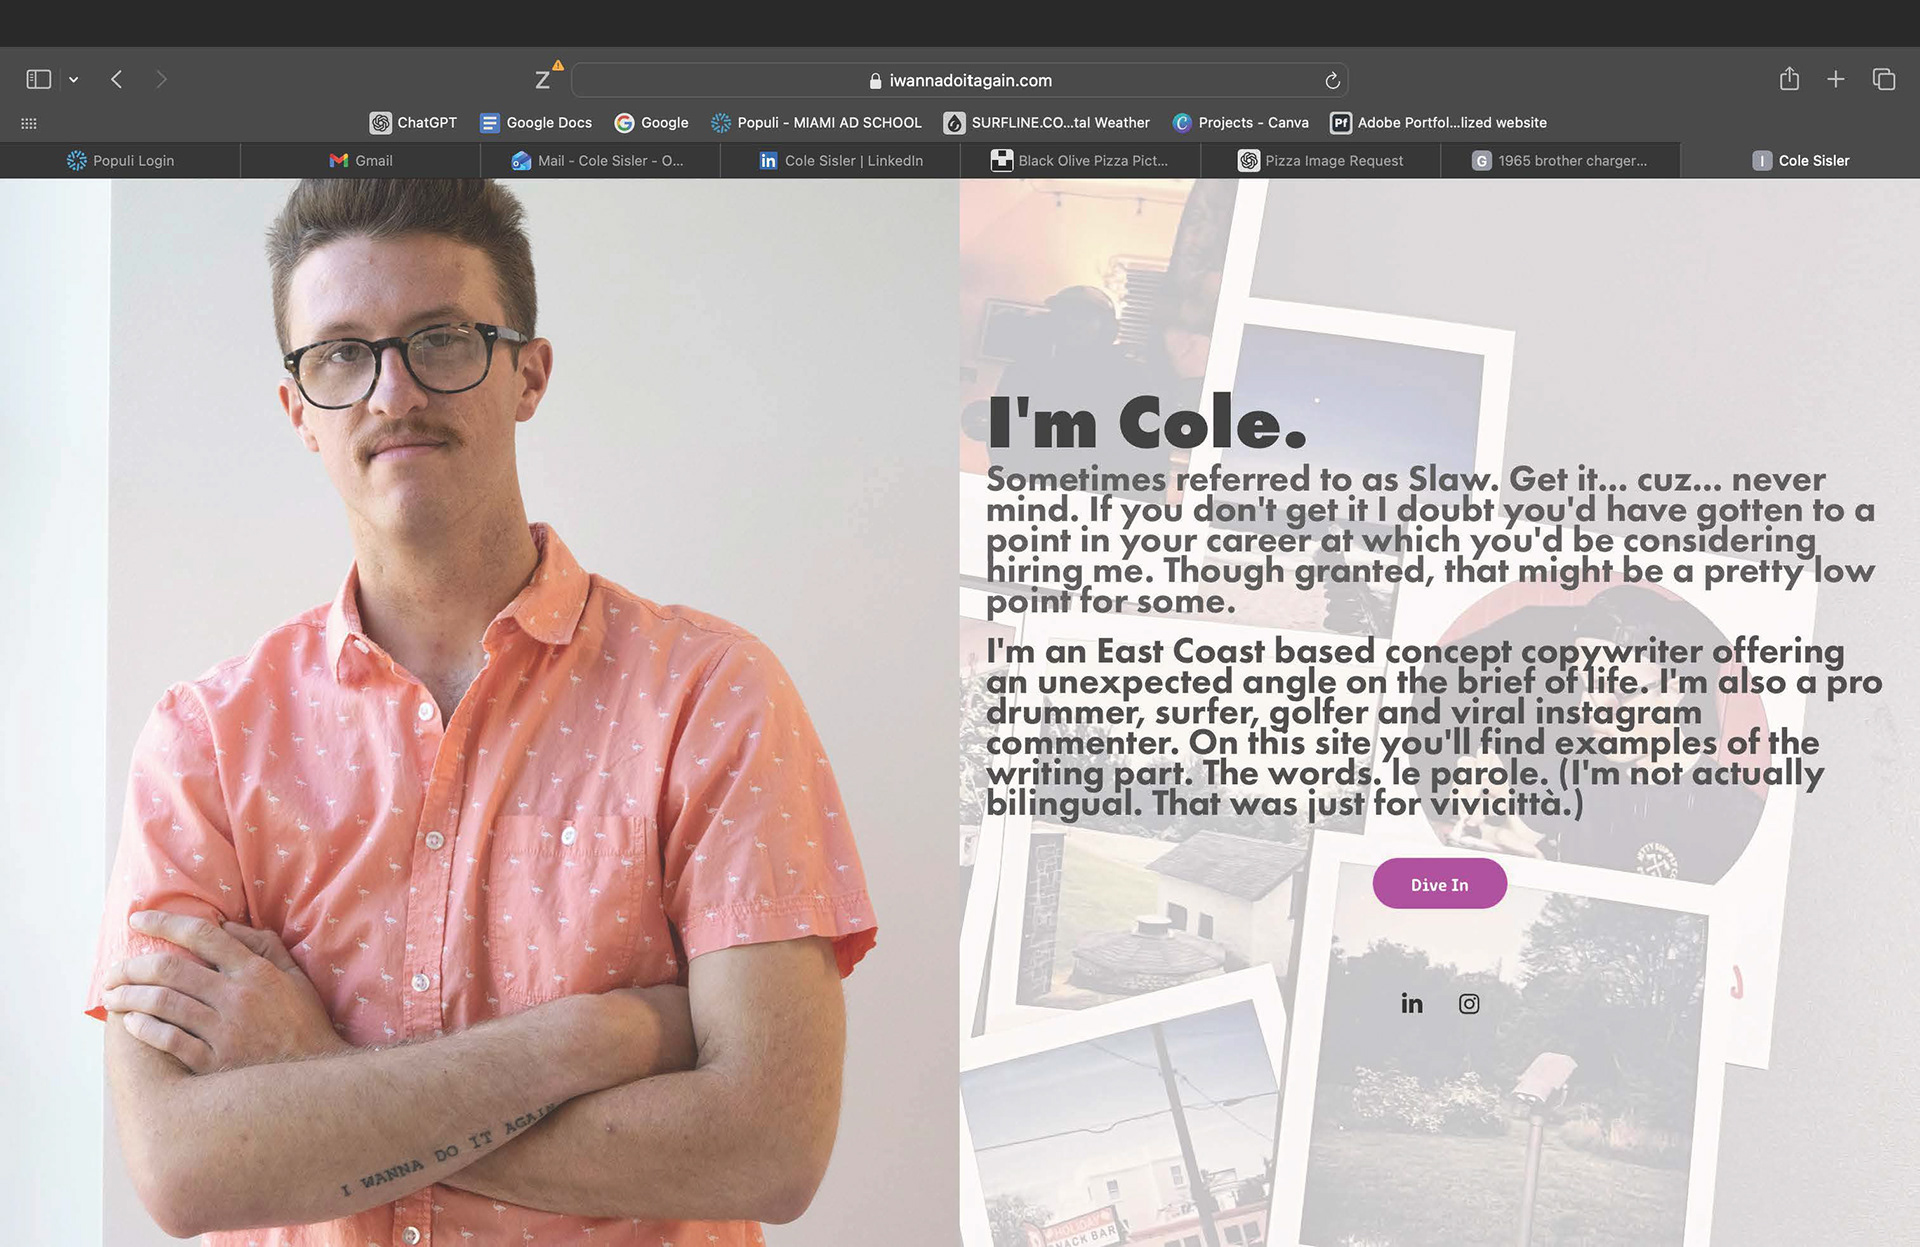Open the bookmarks grid icon
Screen dimensions: 1920x1247
click(29, 123)
